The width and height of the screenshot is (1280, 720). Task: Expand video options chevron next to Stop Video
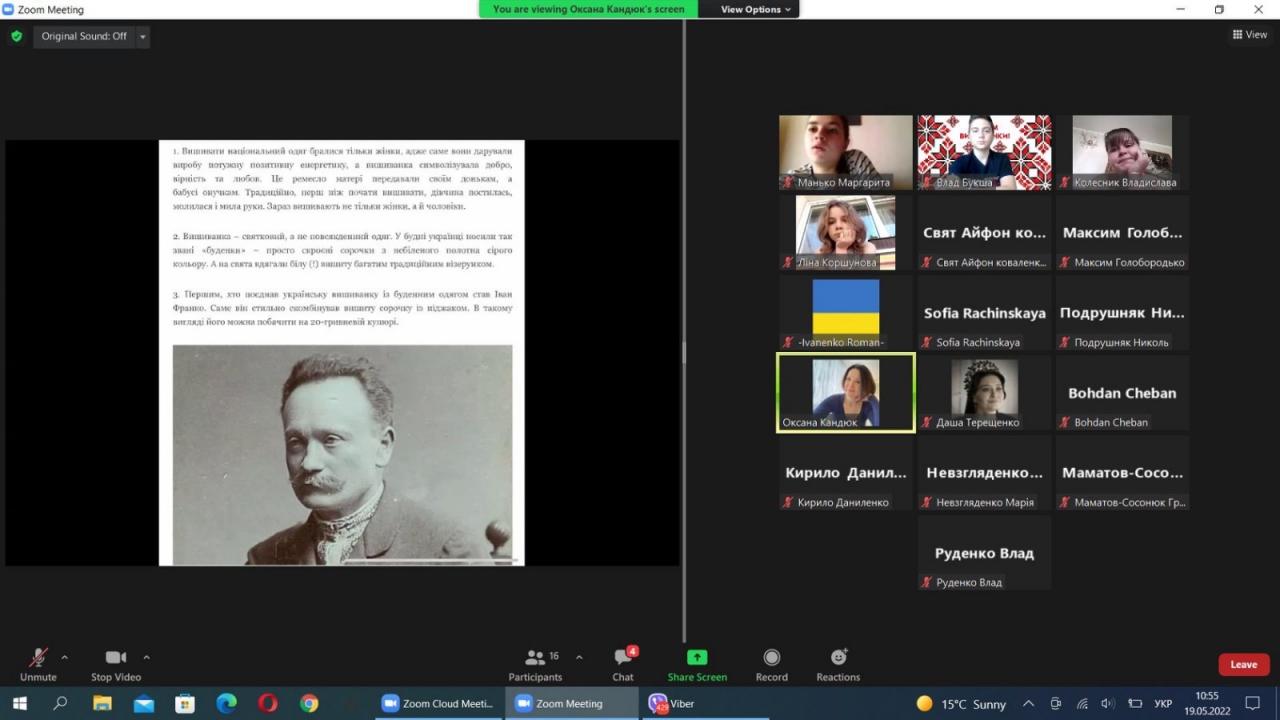coord(146,657)
